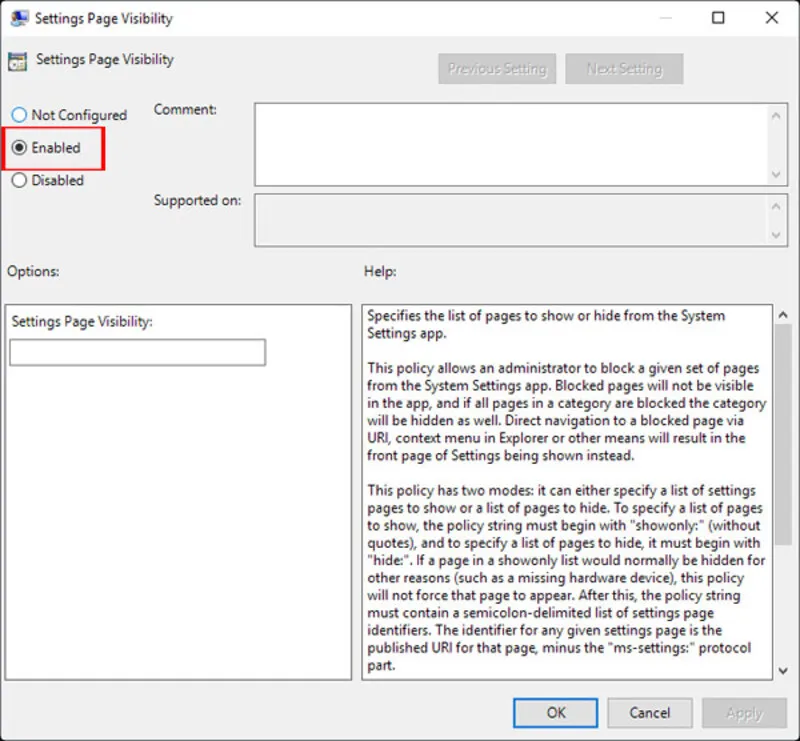Click the Help panel scrollbar thumb
Screen dimensions: 800x741
(783, 435)
